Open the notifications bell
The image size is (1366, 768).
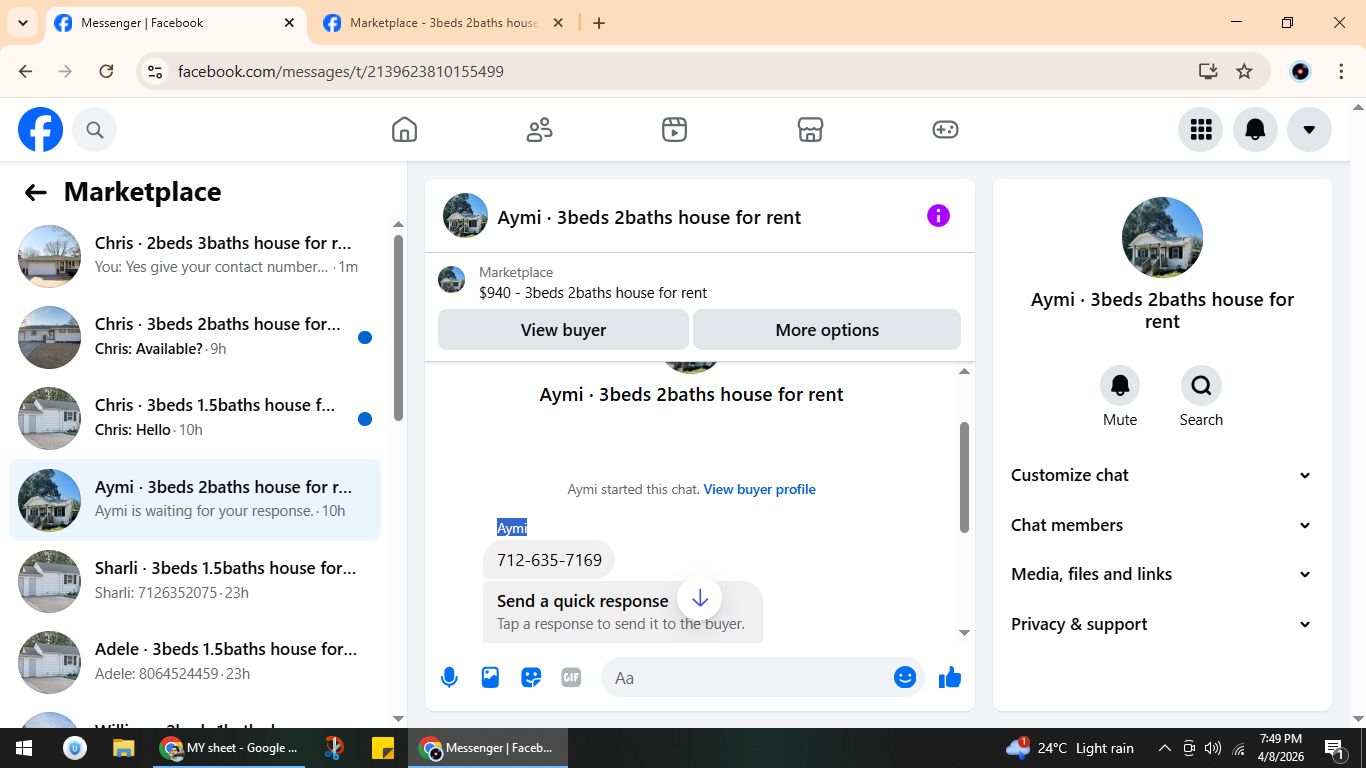point(1255,129)
